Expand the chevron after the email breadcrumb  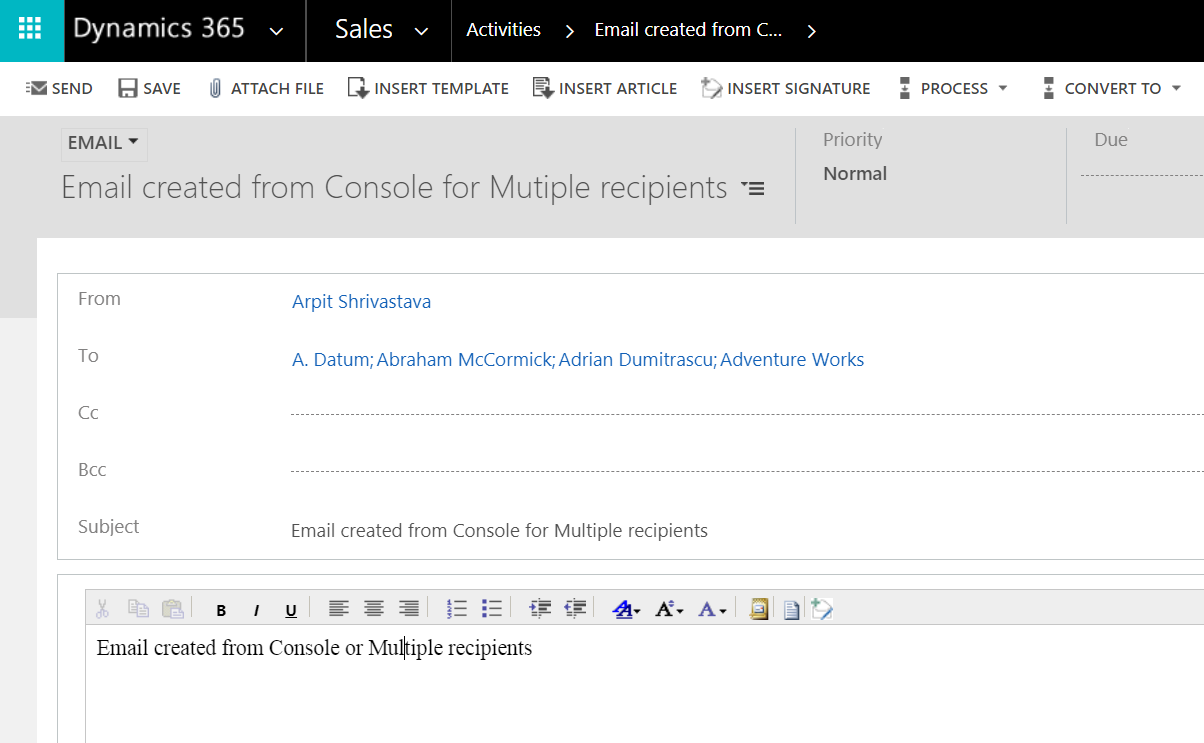(x=811, y=31)
